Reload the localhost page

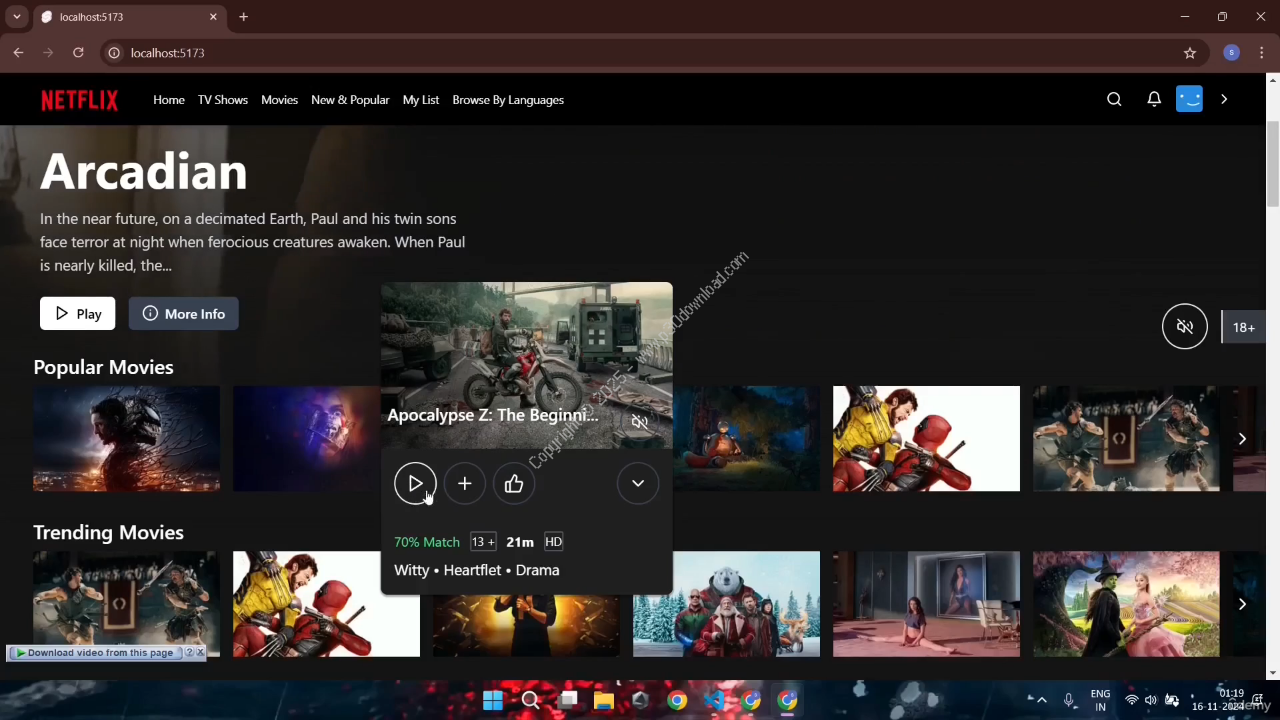(78, 53)
